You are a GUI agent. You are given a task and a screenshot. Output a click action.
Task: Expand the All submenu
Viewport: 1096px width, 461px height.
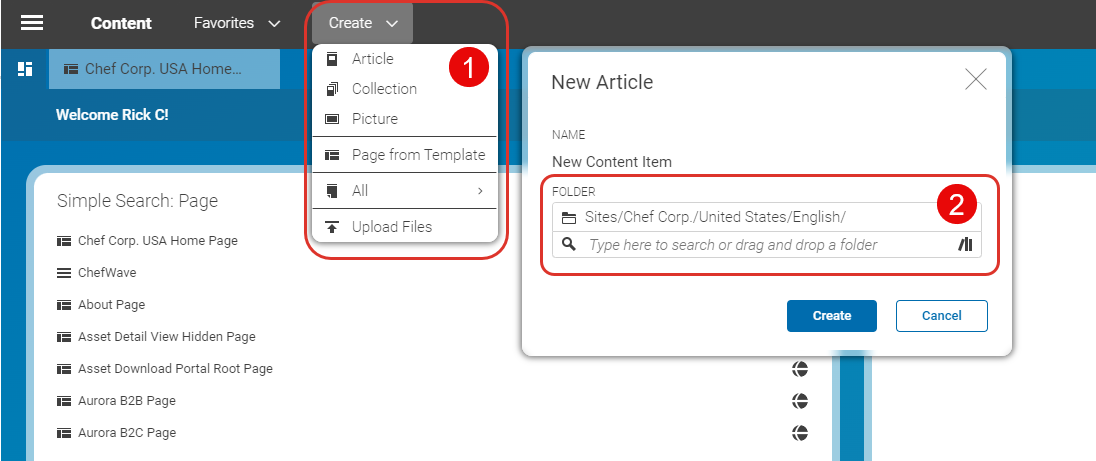point(404,191)
